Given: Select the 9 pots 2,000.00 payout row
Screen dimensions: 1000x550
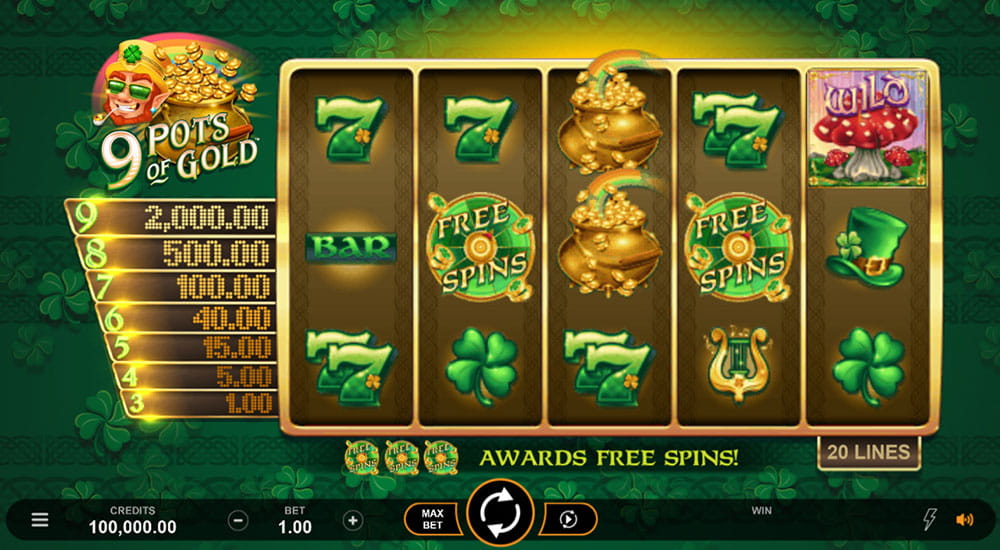Looking at the screenshot, I should (x=171, y=218).
